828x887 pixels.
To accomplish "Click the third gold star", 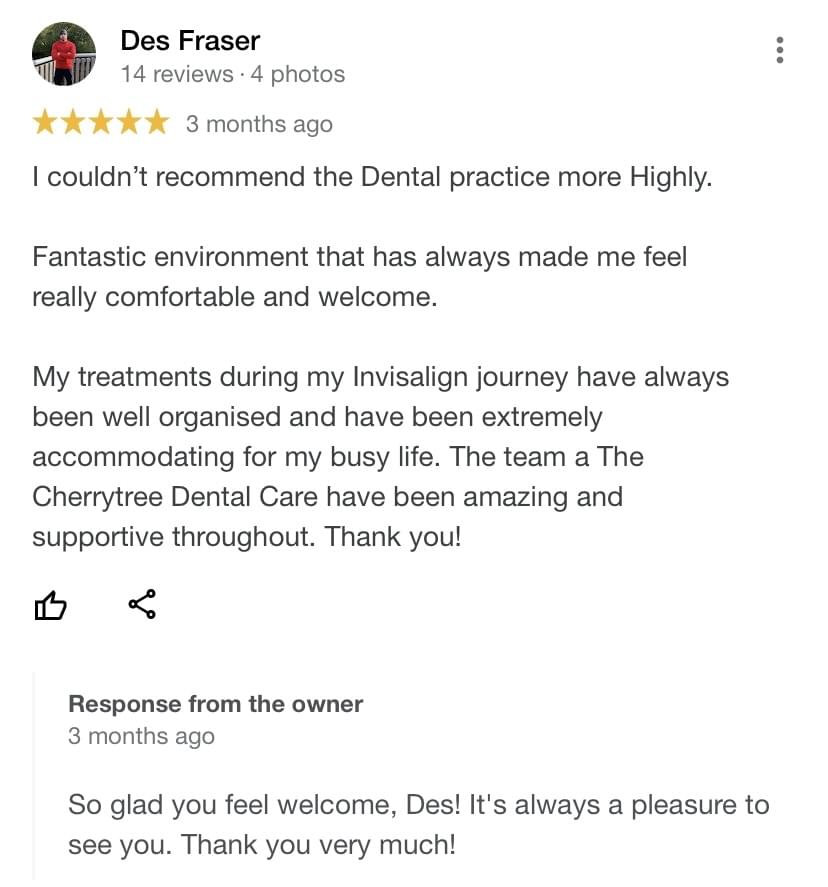I will pos(101,124).
